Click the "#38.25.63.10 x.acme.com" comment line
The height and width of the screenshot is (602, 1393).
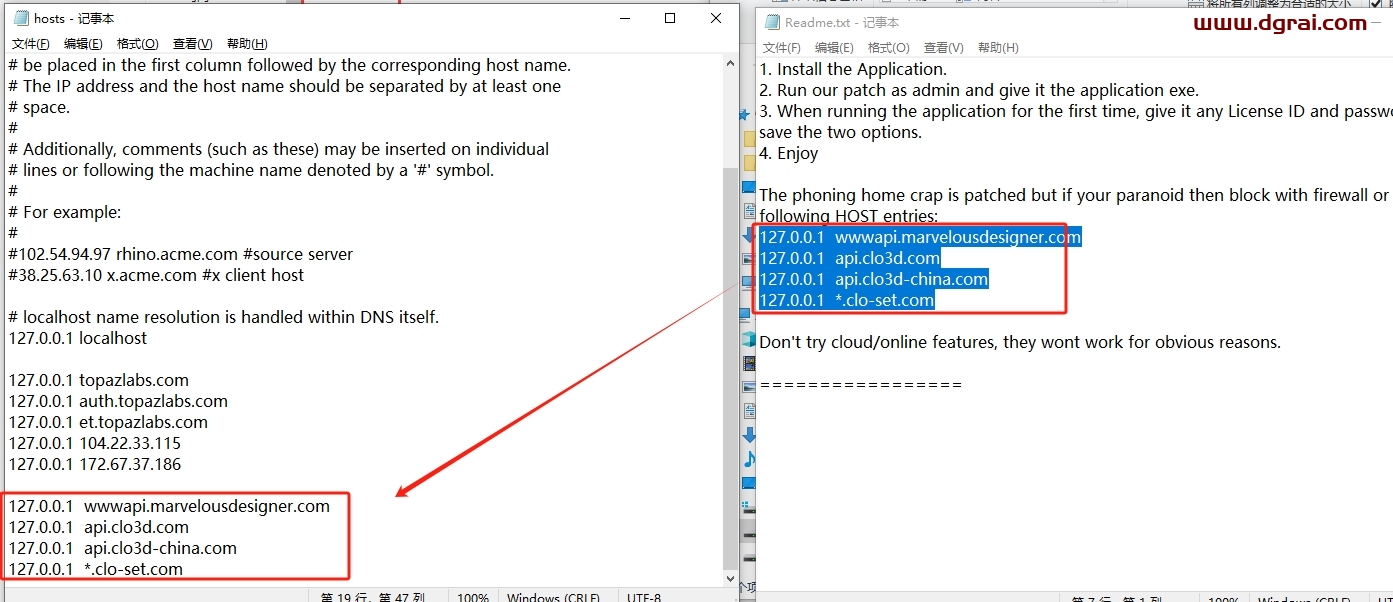tap(156, 275)
